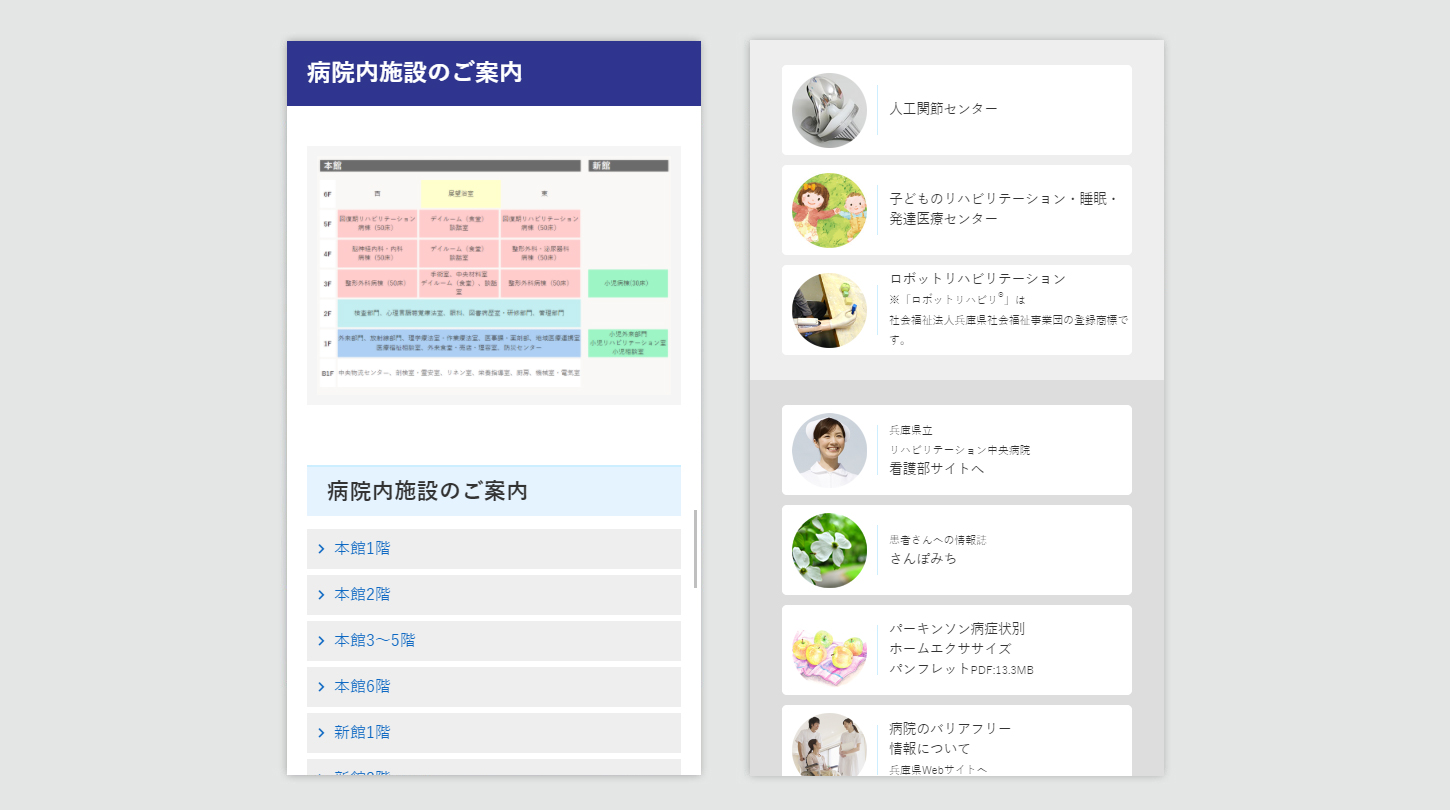The width and height of the screenshot is (1450, 810).
Task: Open the 新館1階 floor link
Action: (494, 733)
